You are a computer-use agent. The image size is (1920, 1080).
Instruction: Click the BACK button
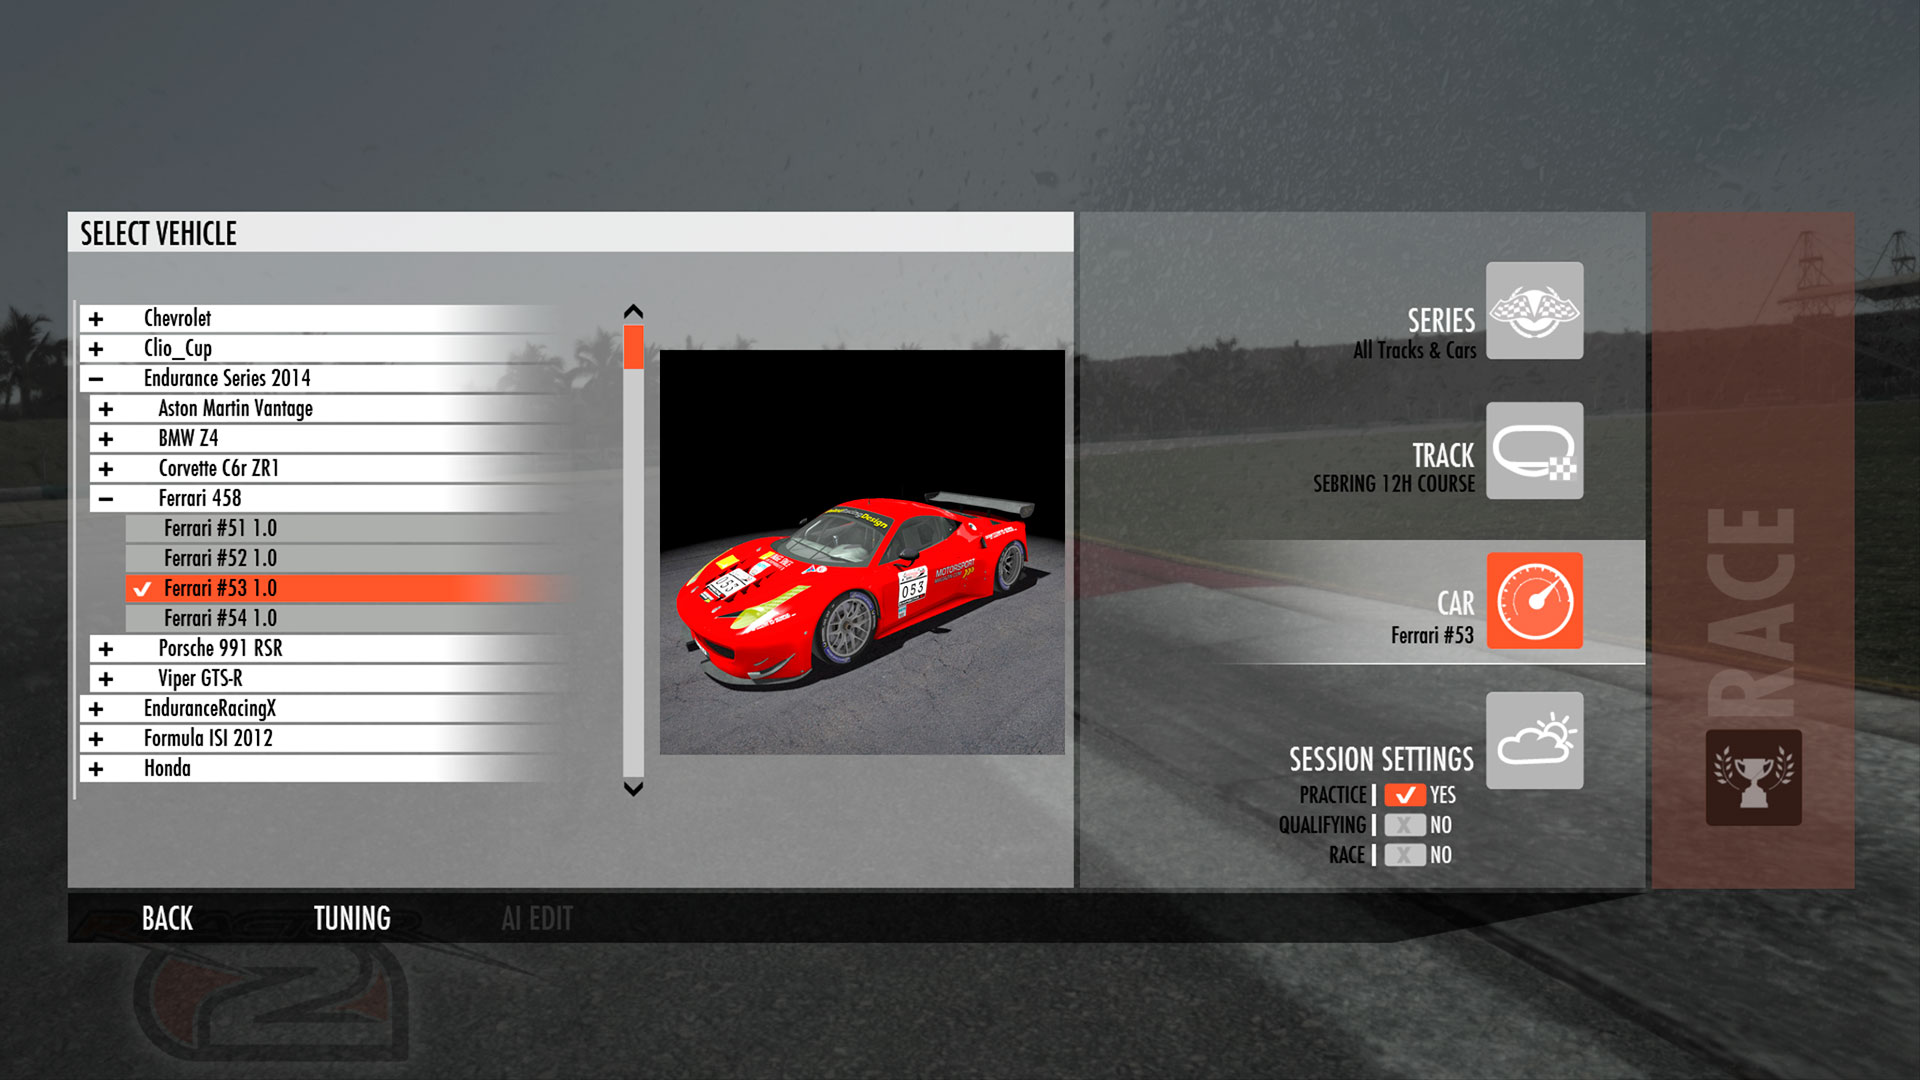(x=167, y=918)
